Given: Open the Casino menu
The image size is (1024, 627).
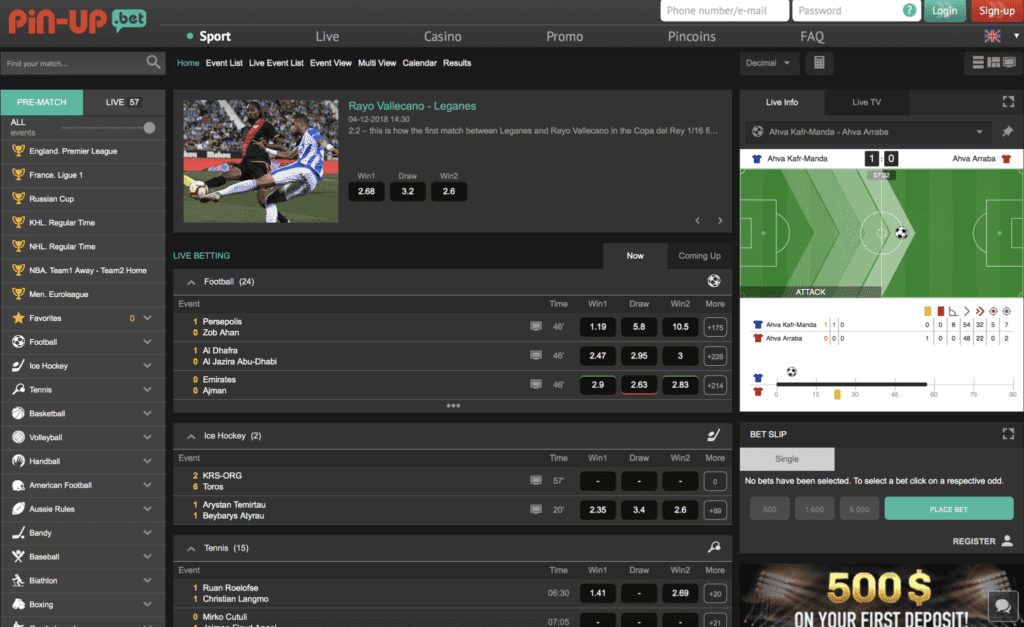Looking at the screenshot, I should 443,37.
